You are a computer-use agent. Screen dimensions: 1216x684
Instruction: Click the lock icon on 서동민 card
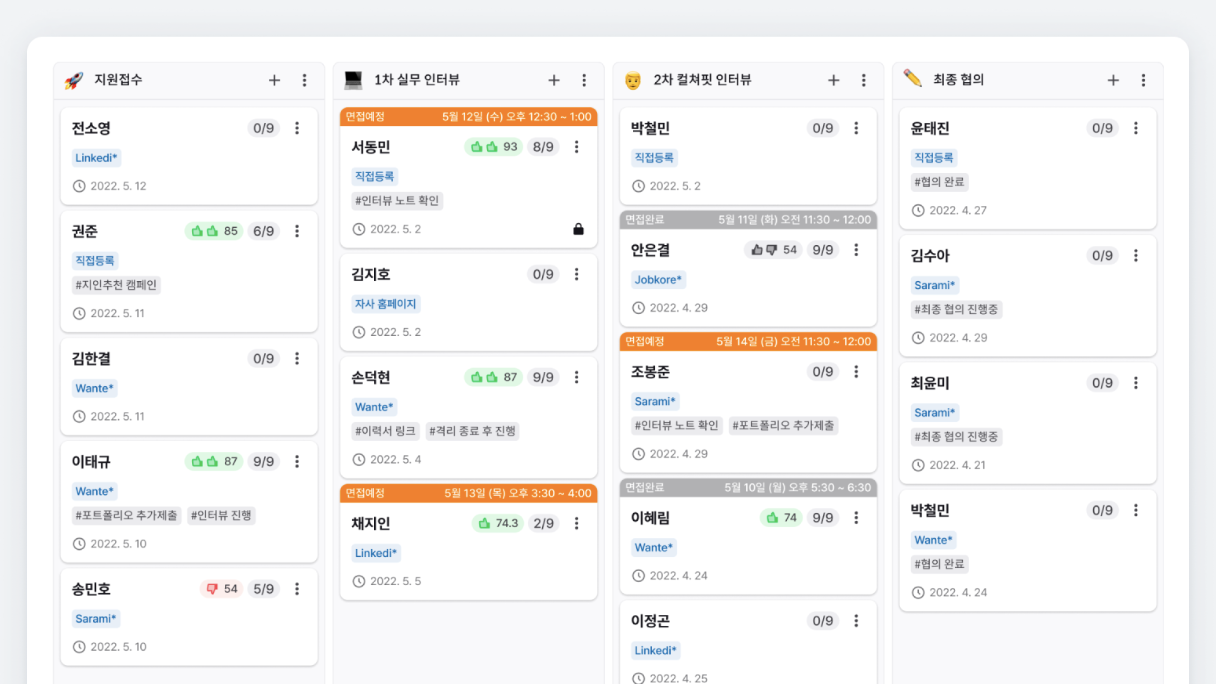578,229
